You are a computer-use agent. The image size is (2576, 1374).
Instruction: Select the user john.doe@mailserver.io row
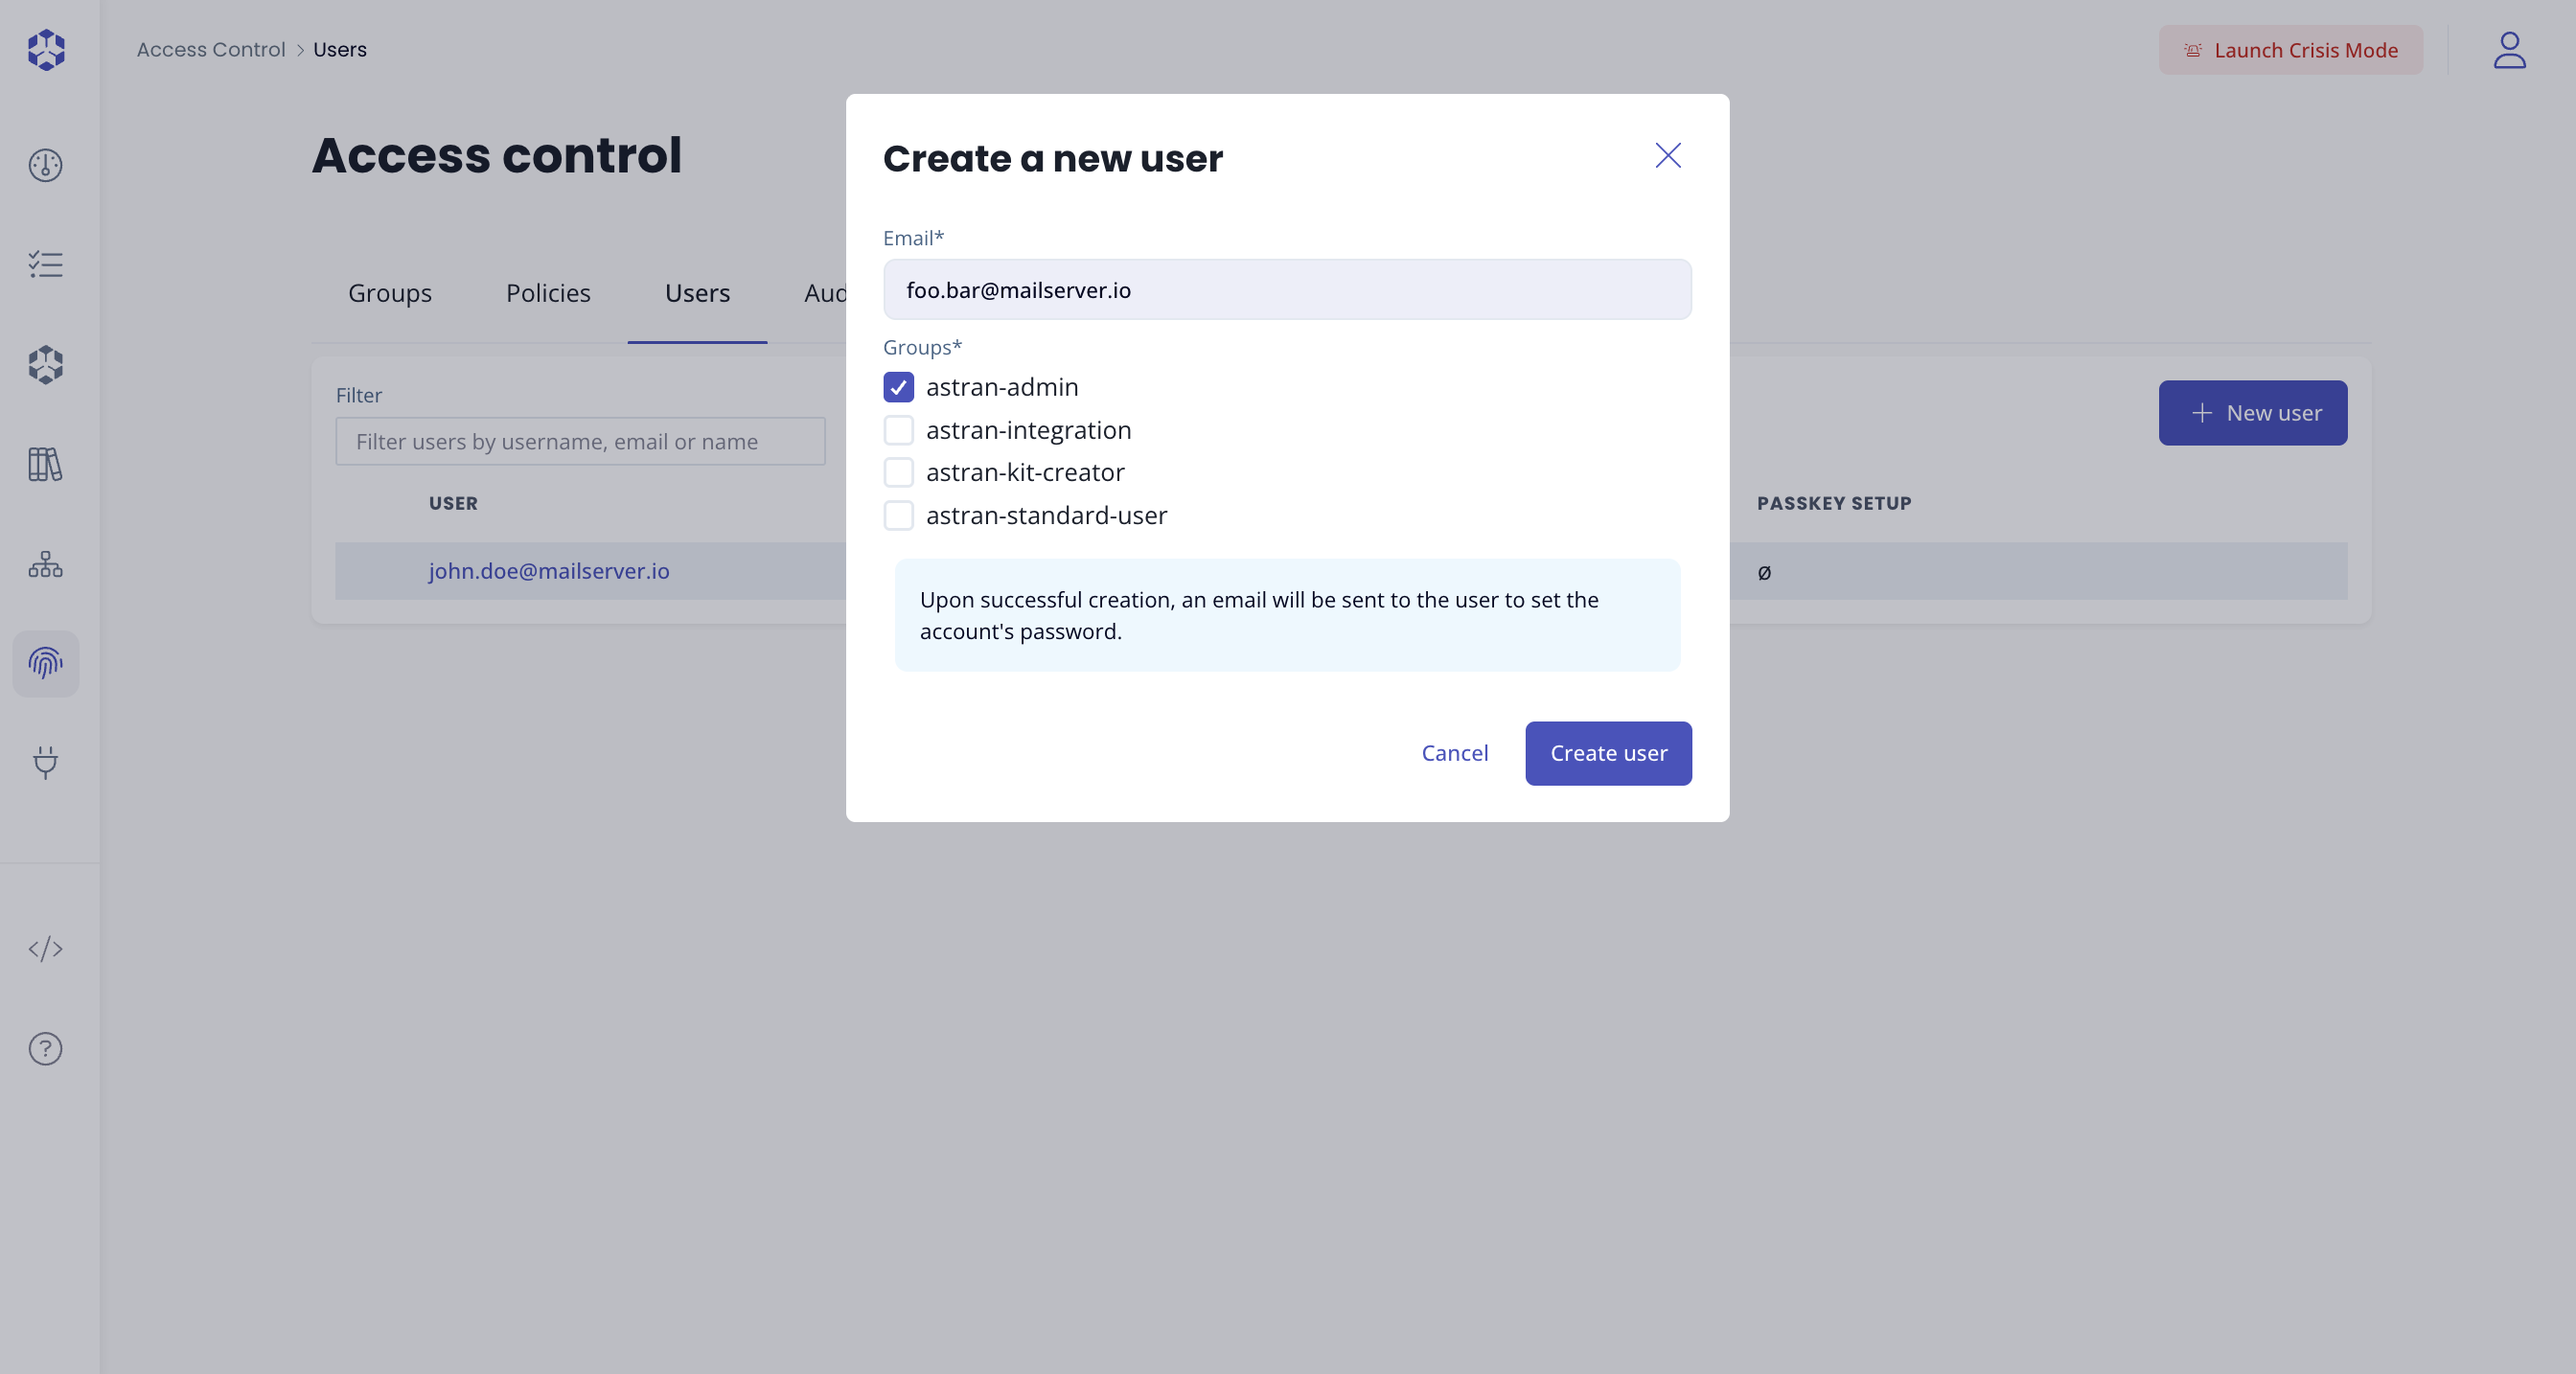[x=548, y=571]
